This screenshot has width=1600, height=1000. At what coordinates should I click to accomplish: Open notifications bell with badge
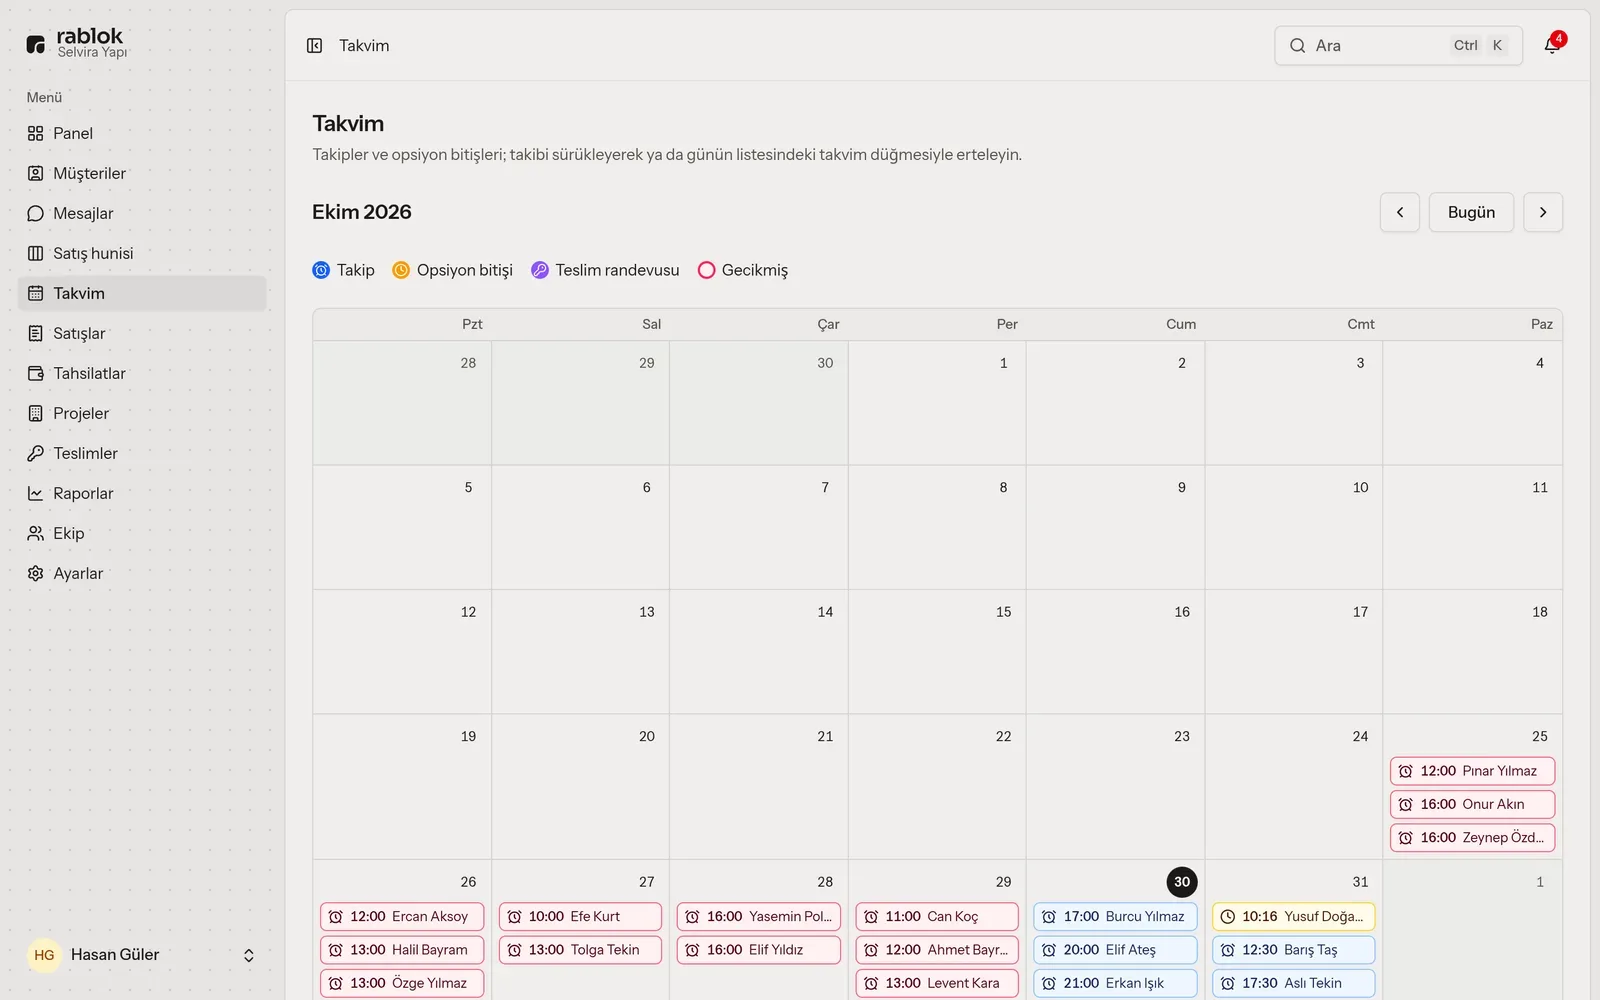1552,45
